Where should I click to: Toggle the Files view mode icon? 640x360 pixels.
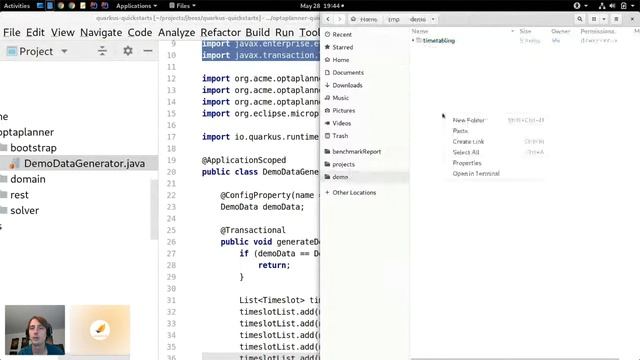point(594,19)
